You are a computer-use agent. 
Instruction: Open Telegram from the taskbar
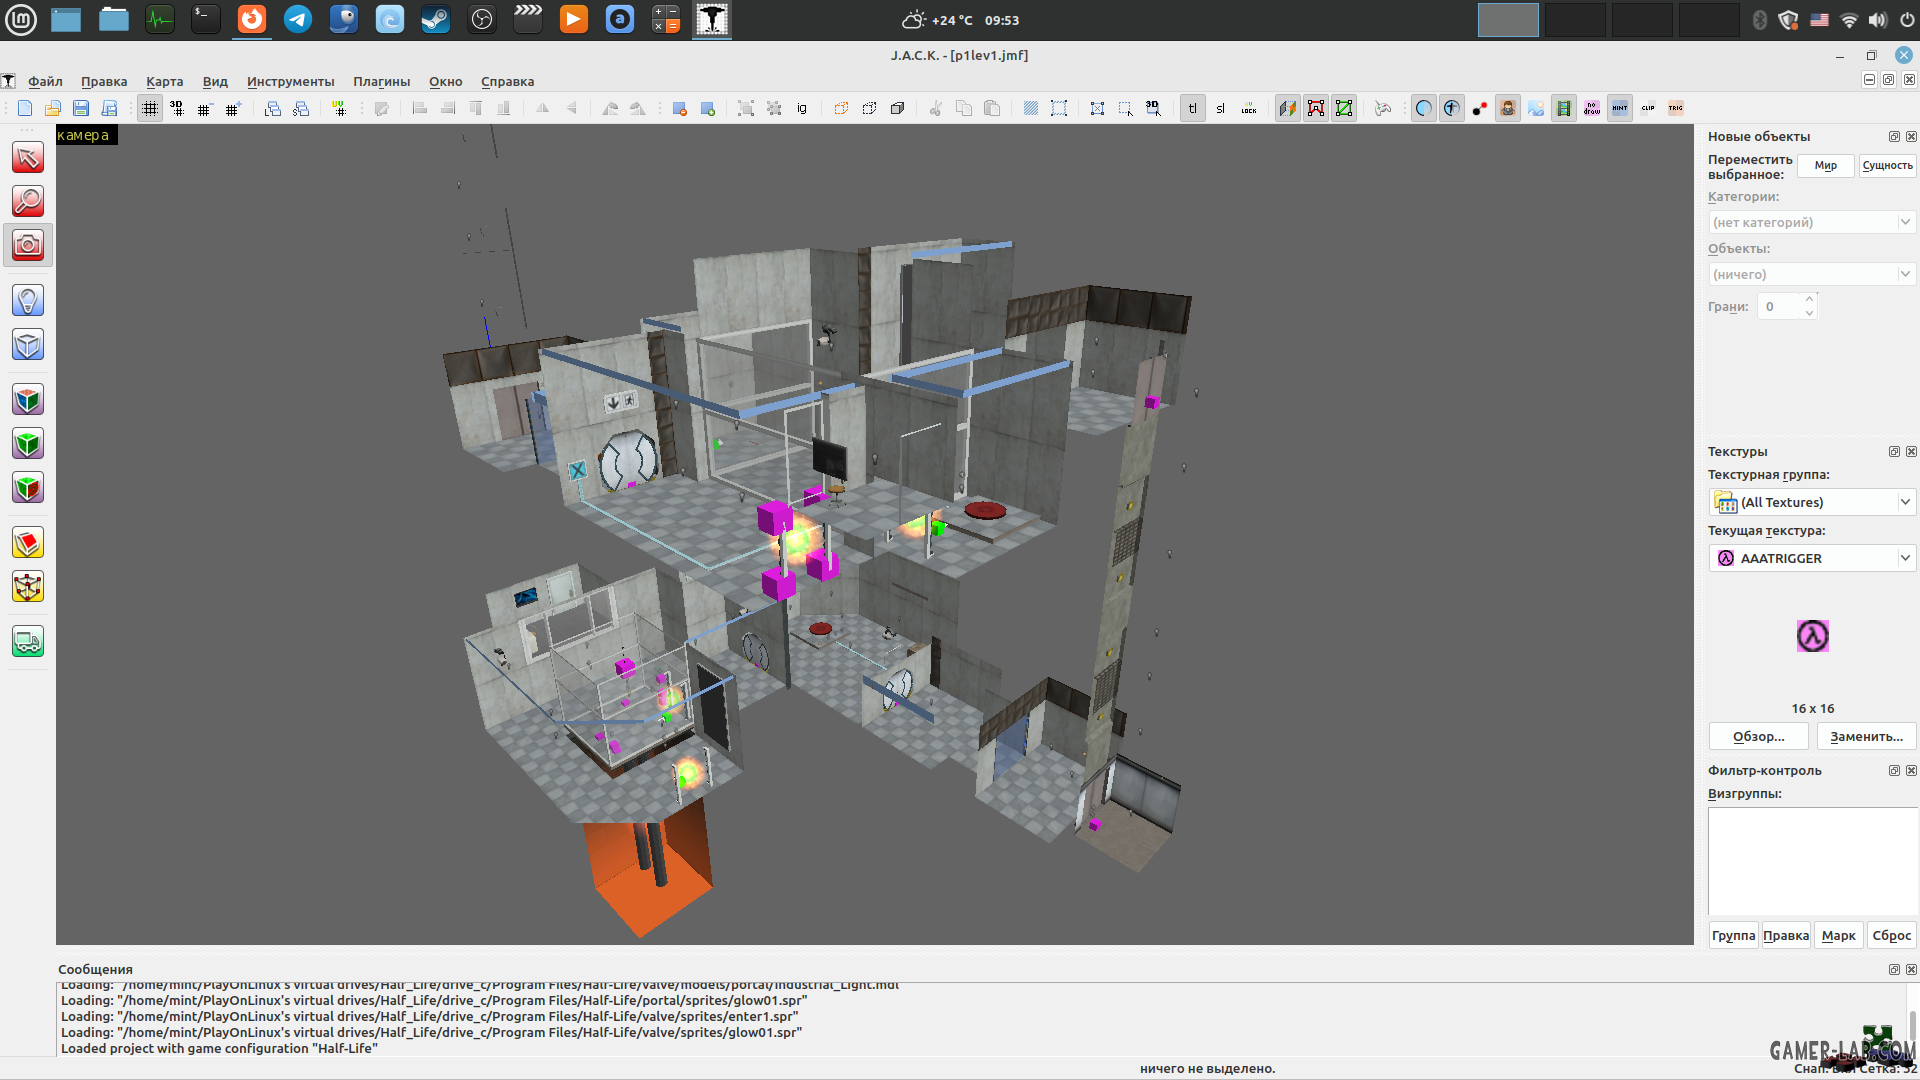[297, 19]
